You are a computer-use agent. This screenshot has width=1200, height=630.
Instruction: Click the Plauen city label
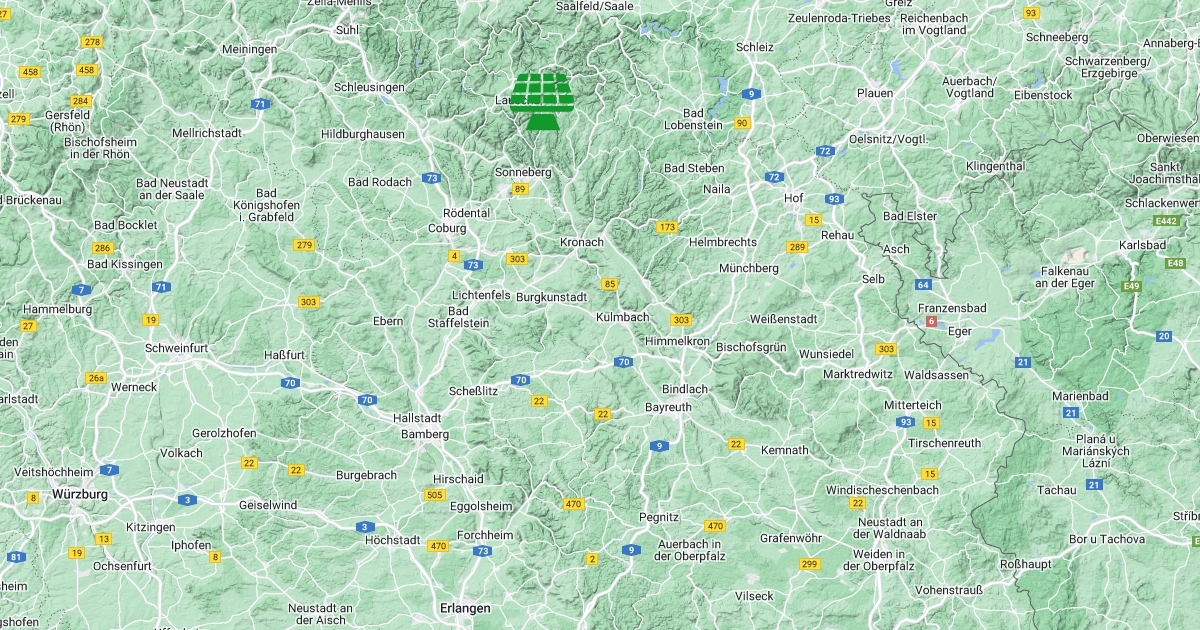click(x=875, y=93)
